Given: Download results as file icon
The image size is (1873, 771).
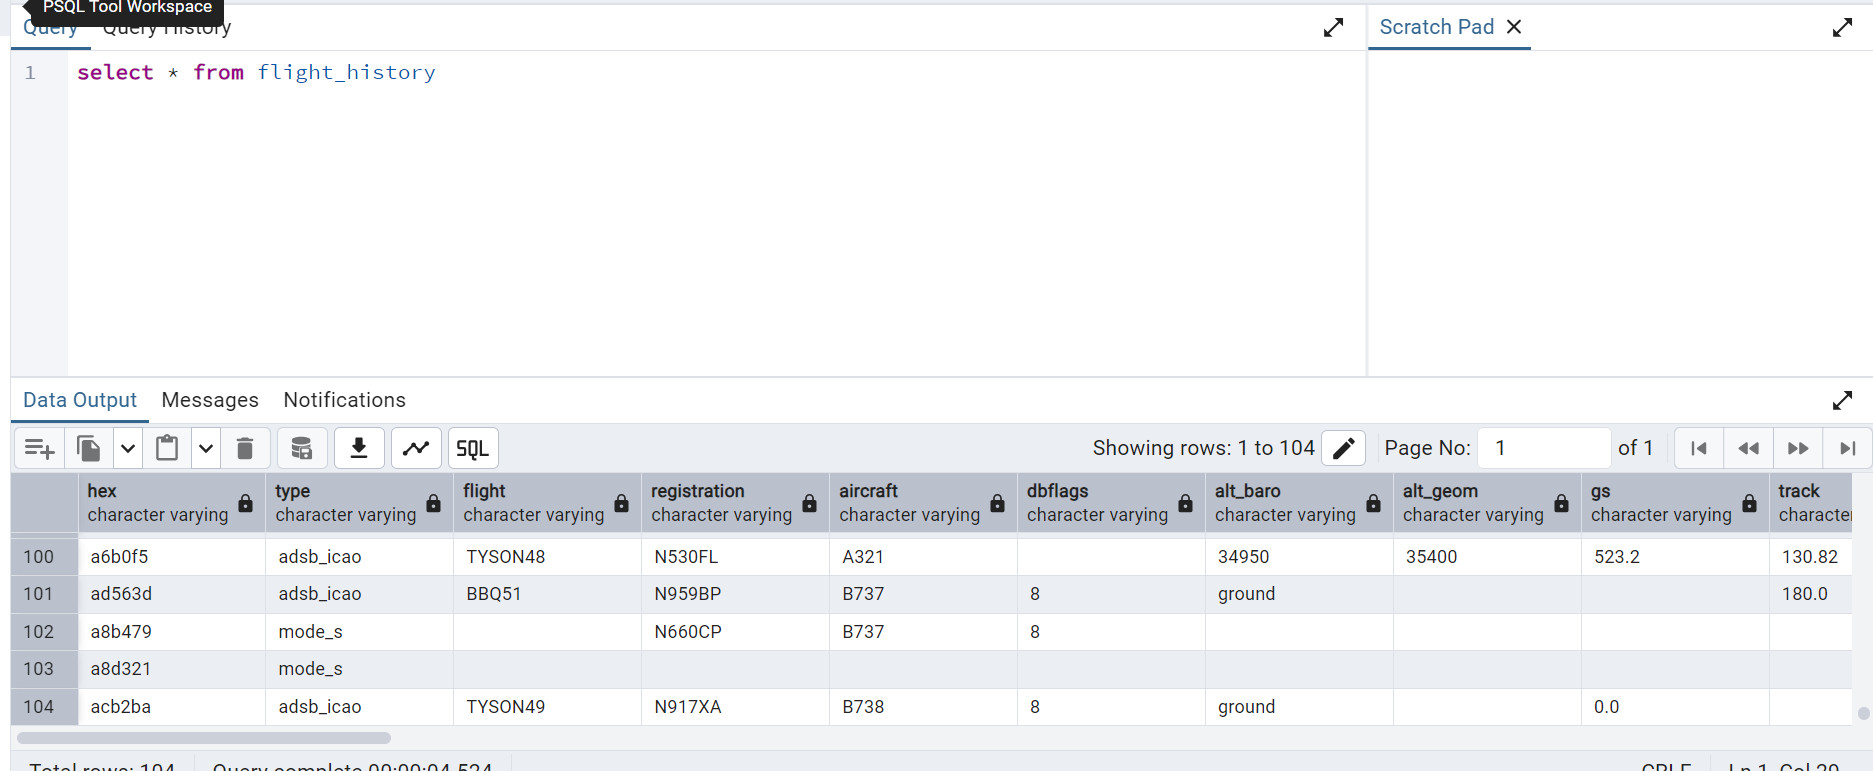Looking at the screenshot, I should 359,448.
